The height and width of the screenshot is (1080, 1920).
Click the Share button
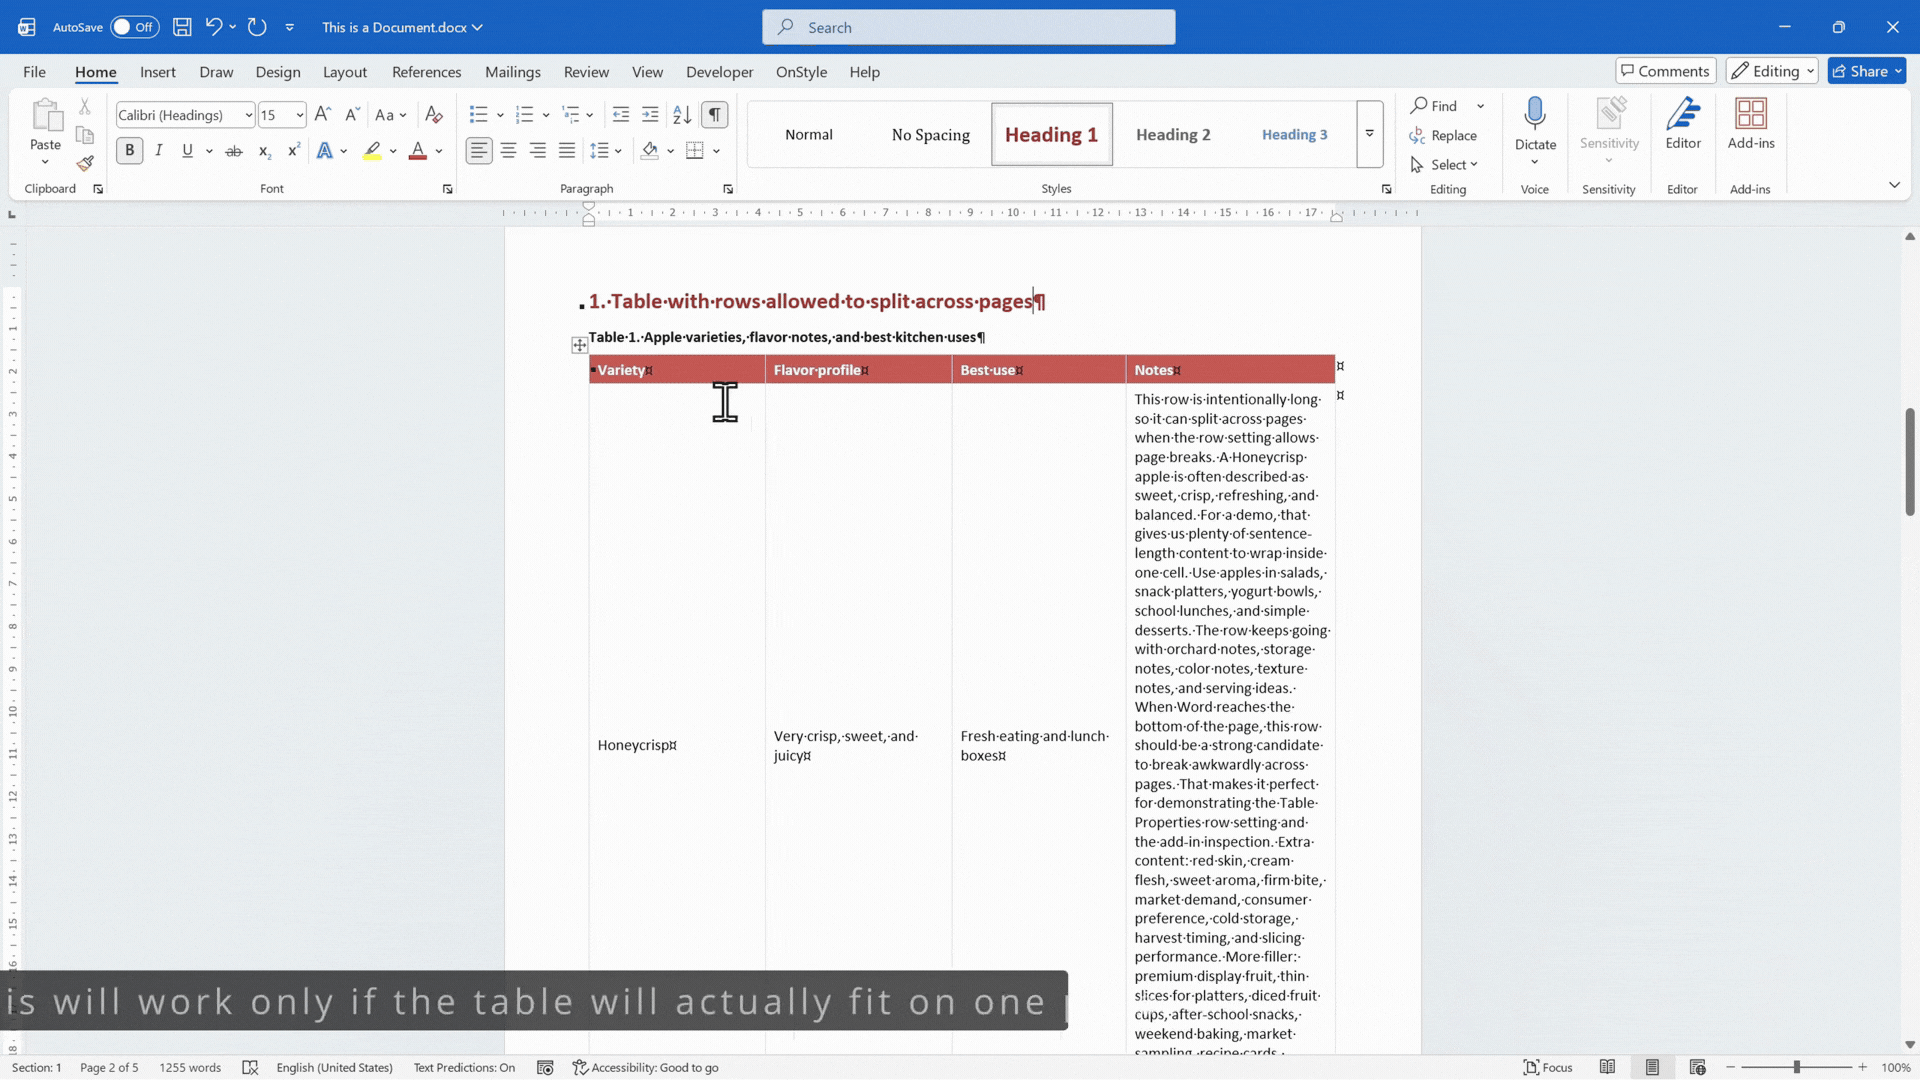point(1867,71)
